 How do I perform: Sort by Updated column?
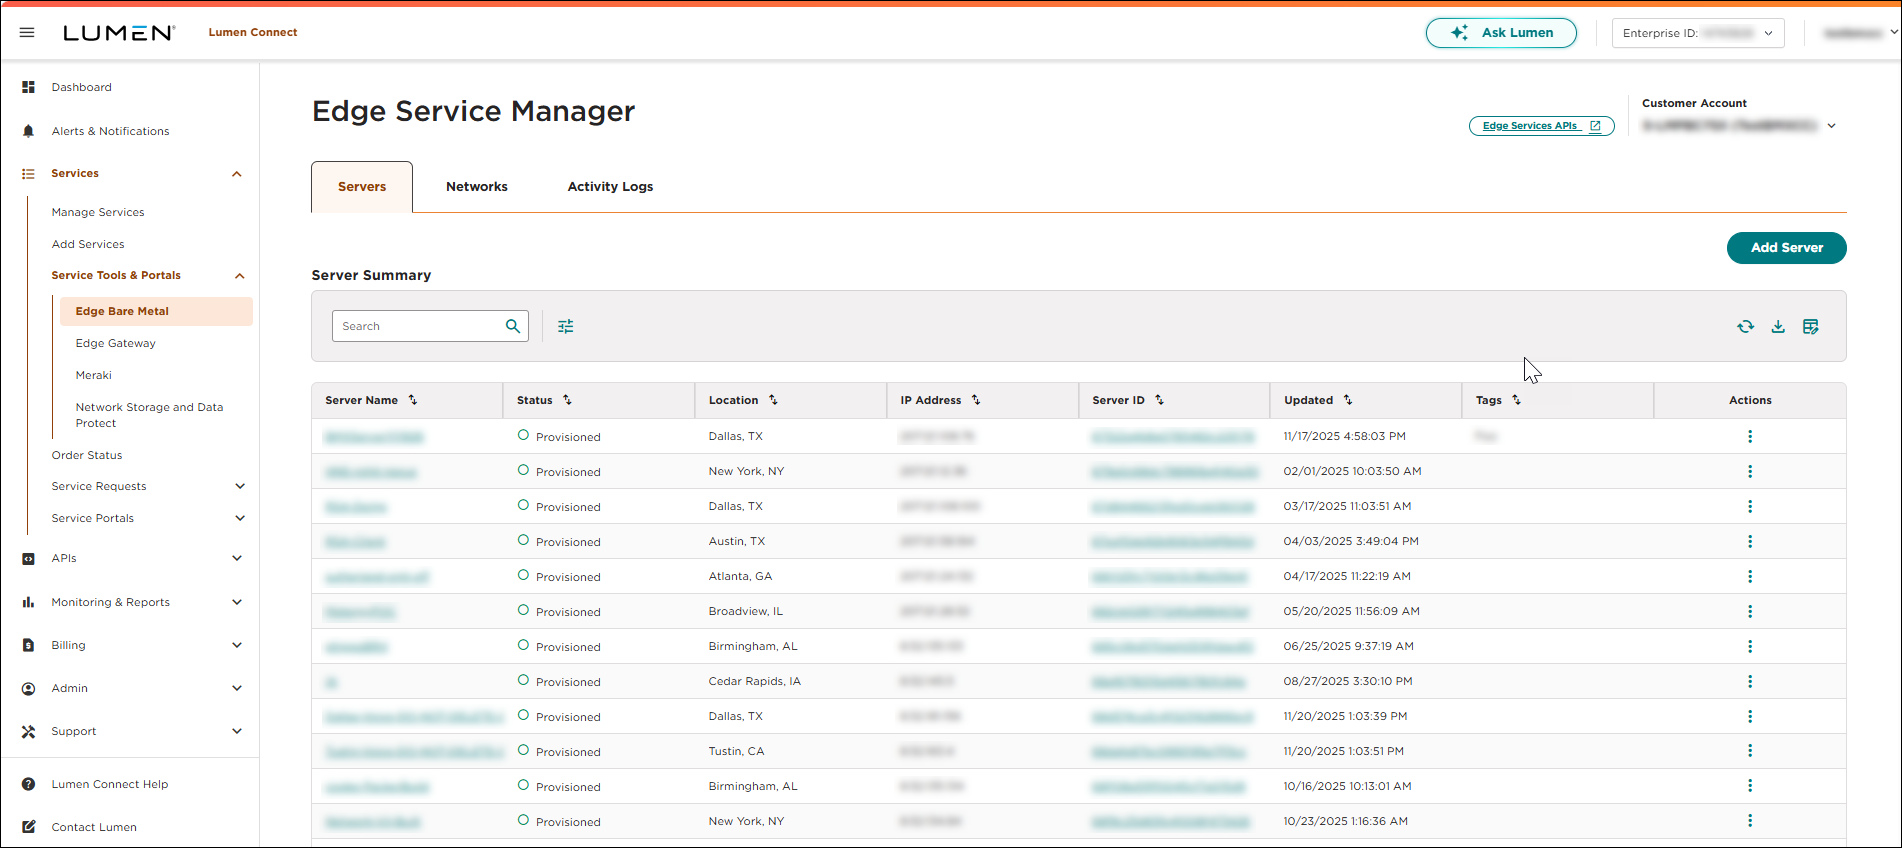click(x=1348, y=400)
